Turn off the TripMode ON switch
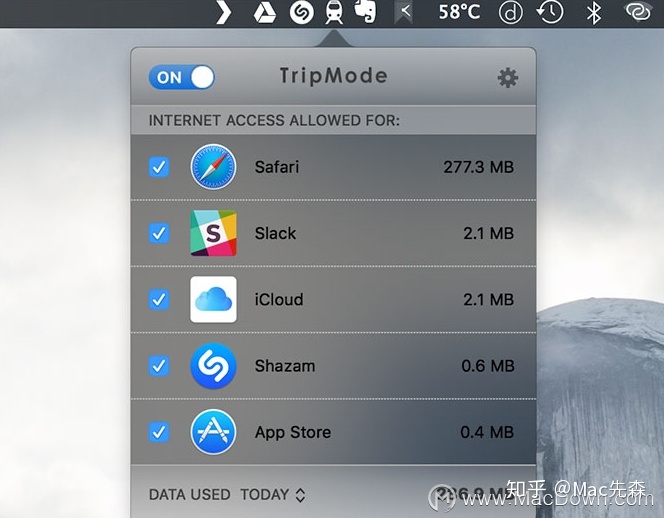 pyautogui.click(x=182, y=77)
